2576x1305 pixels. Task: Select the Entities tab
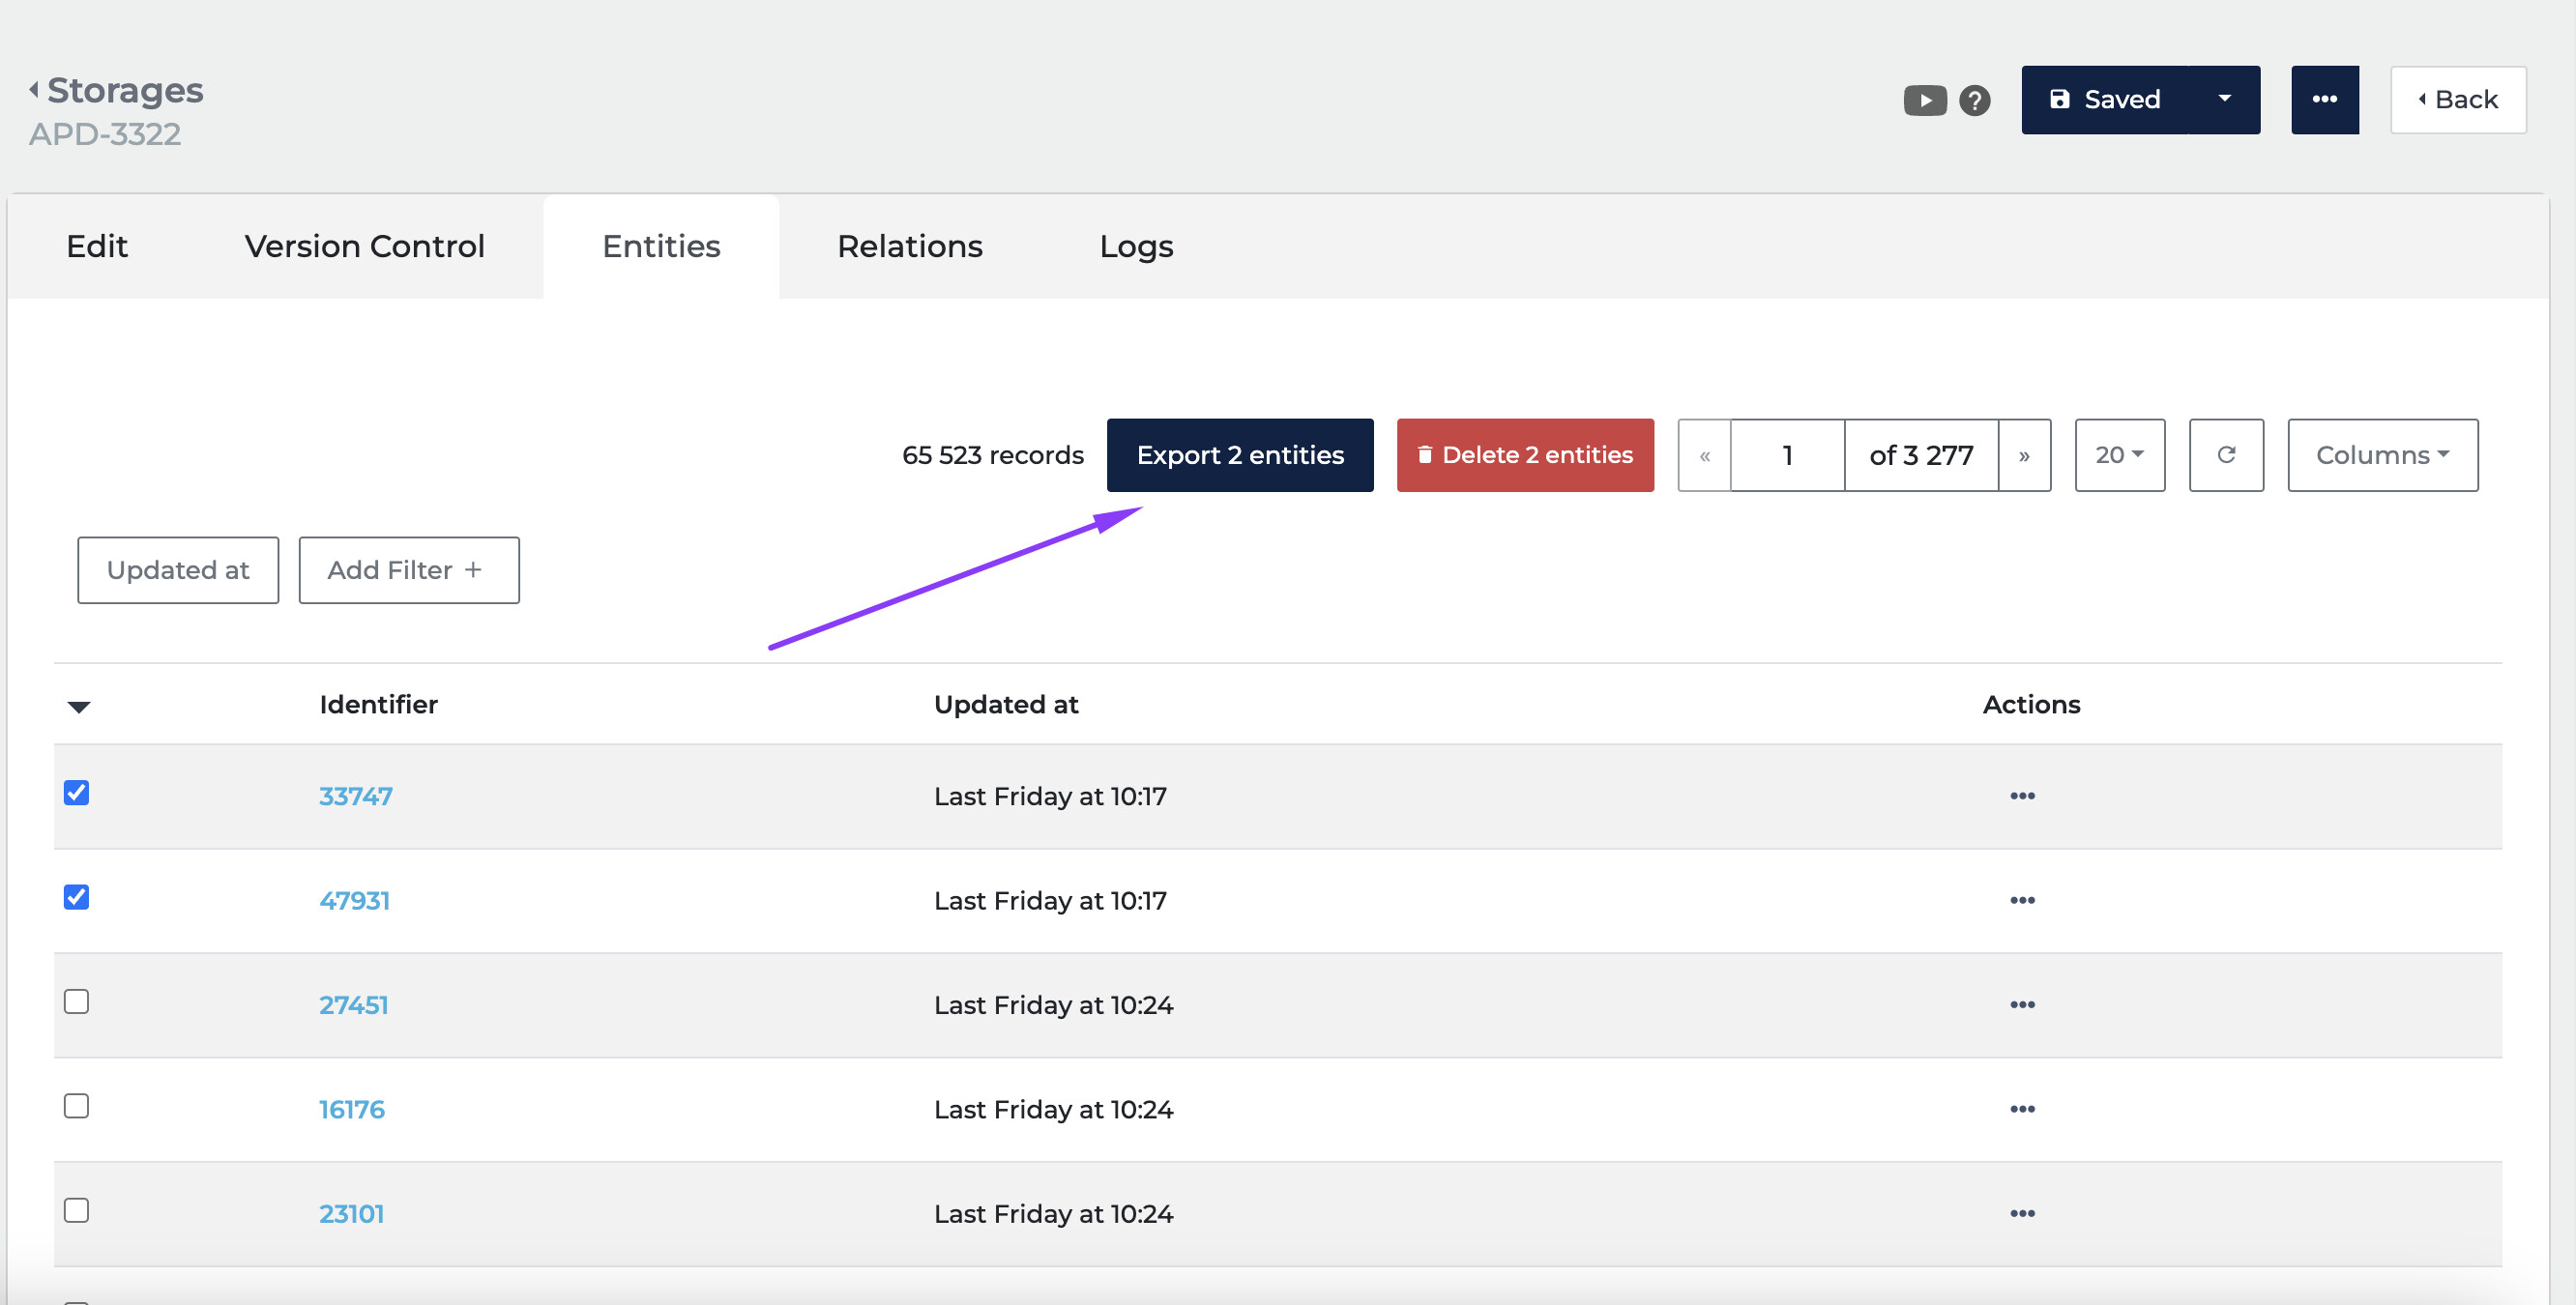click(x=661, y=246)
